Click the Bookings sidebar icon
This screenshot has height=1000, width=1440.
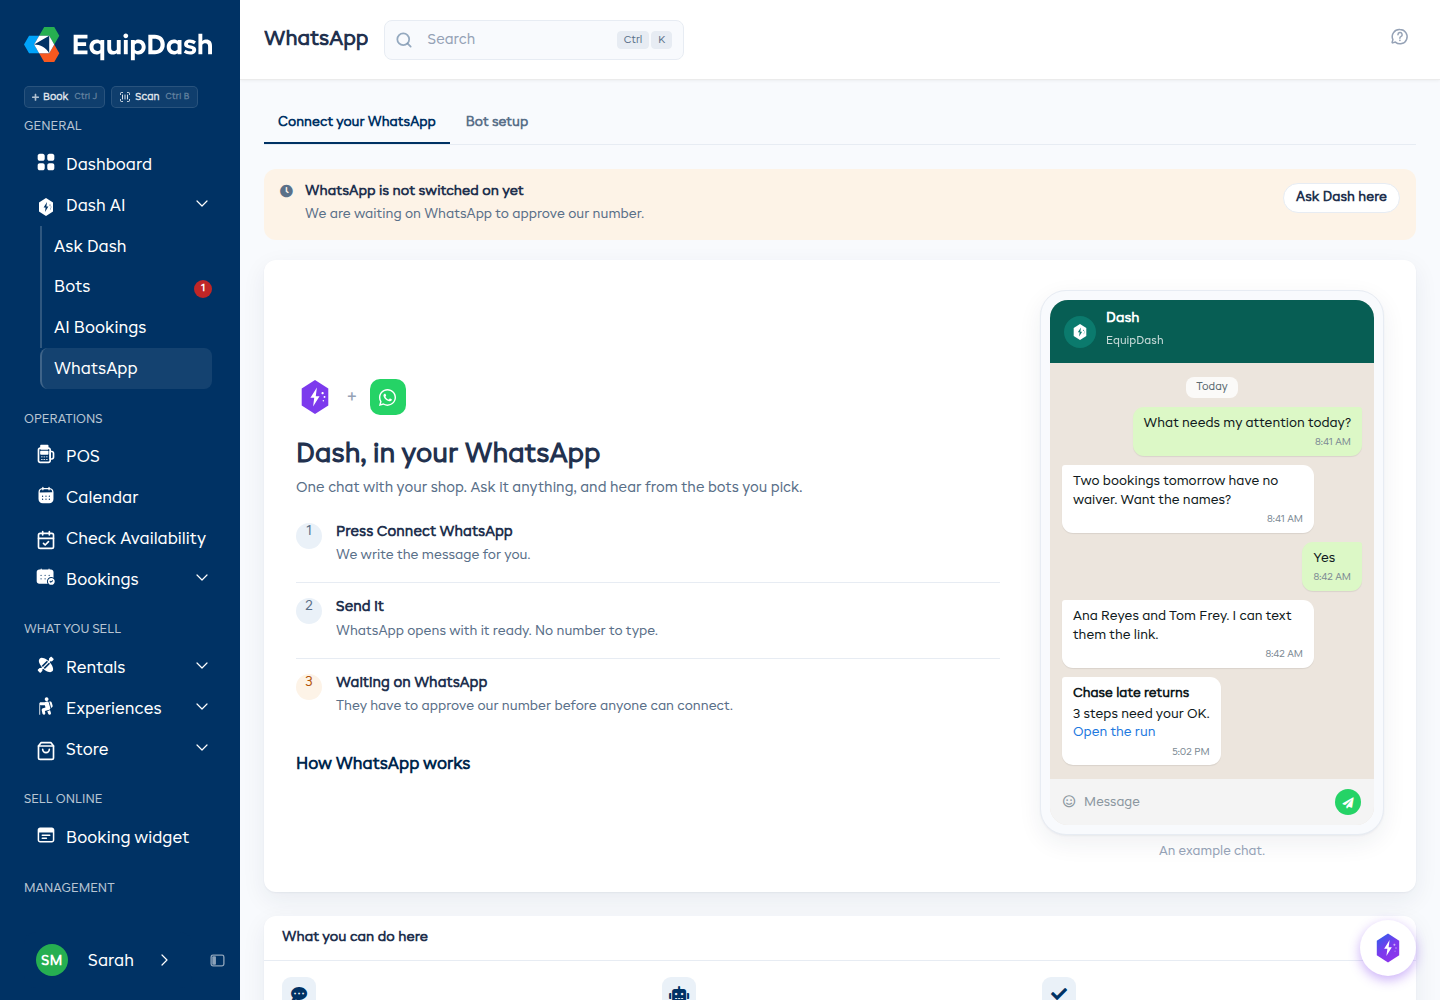[46, 577]
